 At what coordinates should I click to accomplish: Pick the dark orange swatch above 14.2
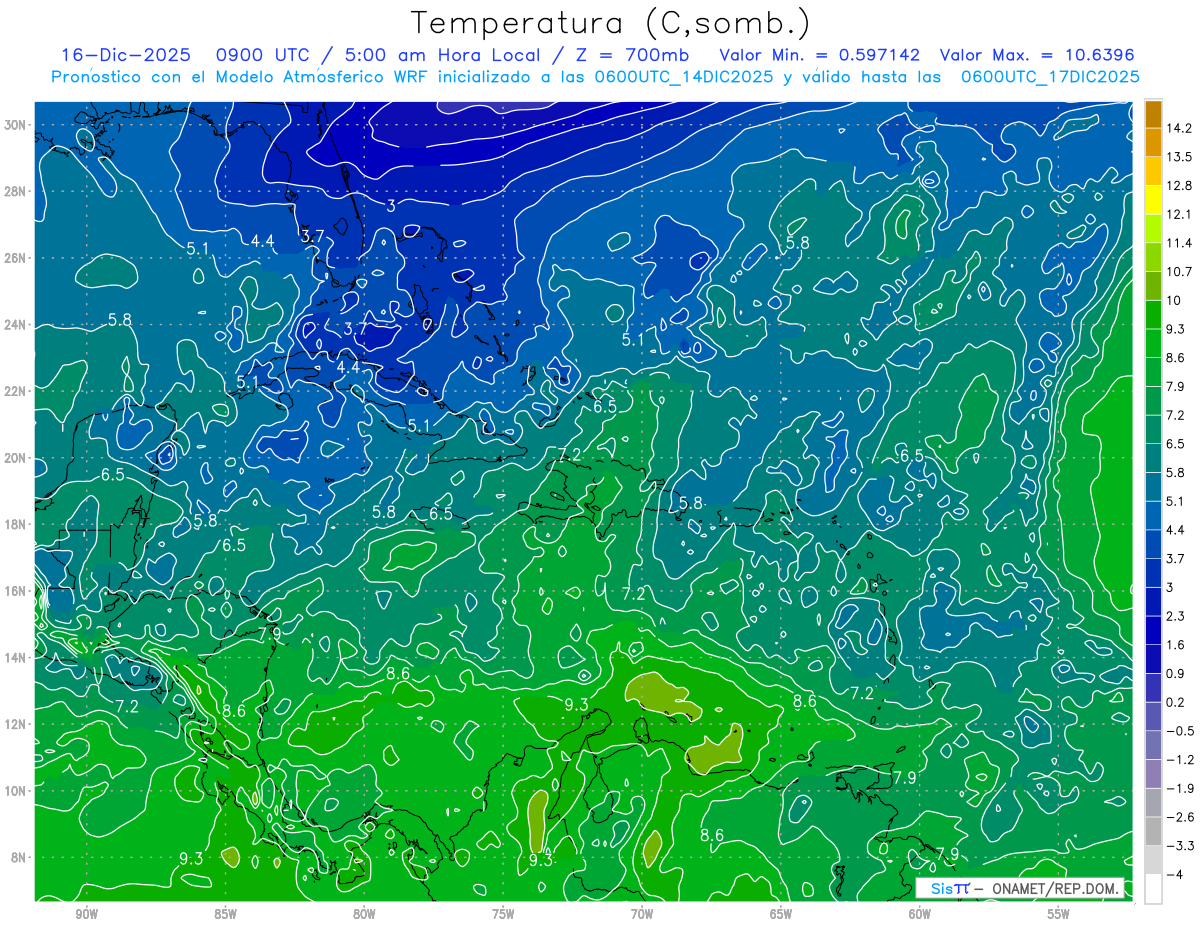point(1153,114)
